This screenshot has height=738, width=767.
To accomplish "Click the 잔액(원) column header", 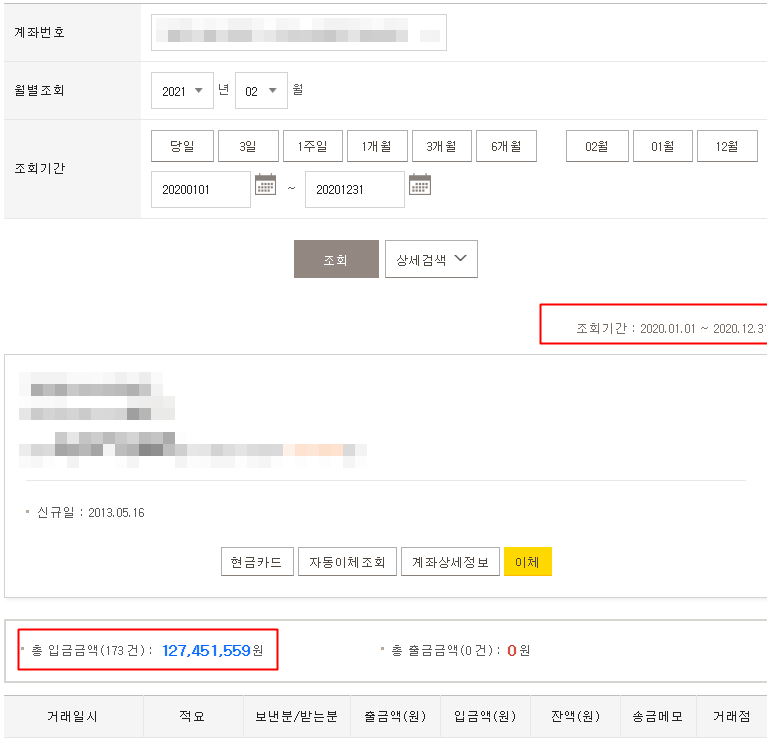I will [x=575, y=716].
